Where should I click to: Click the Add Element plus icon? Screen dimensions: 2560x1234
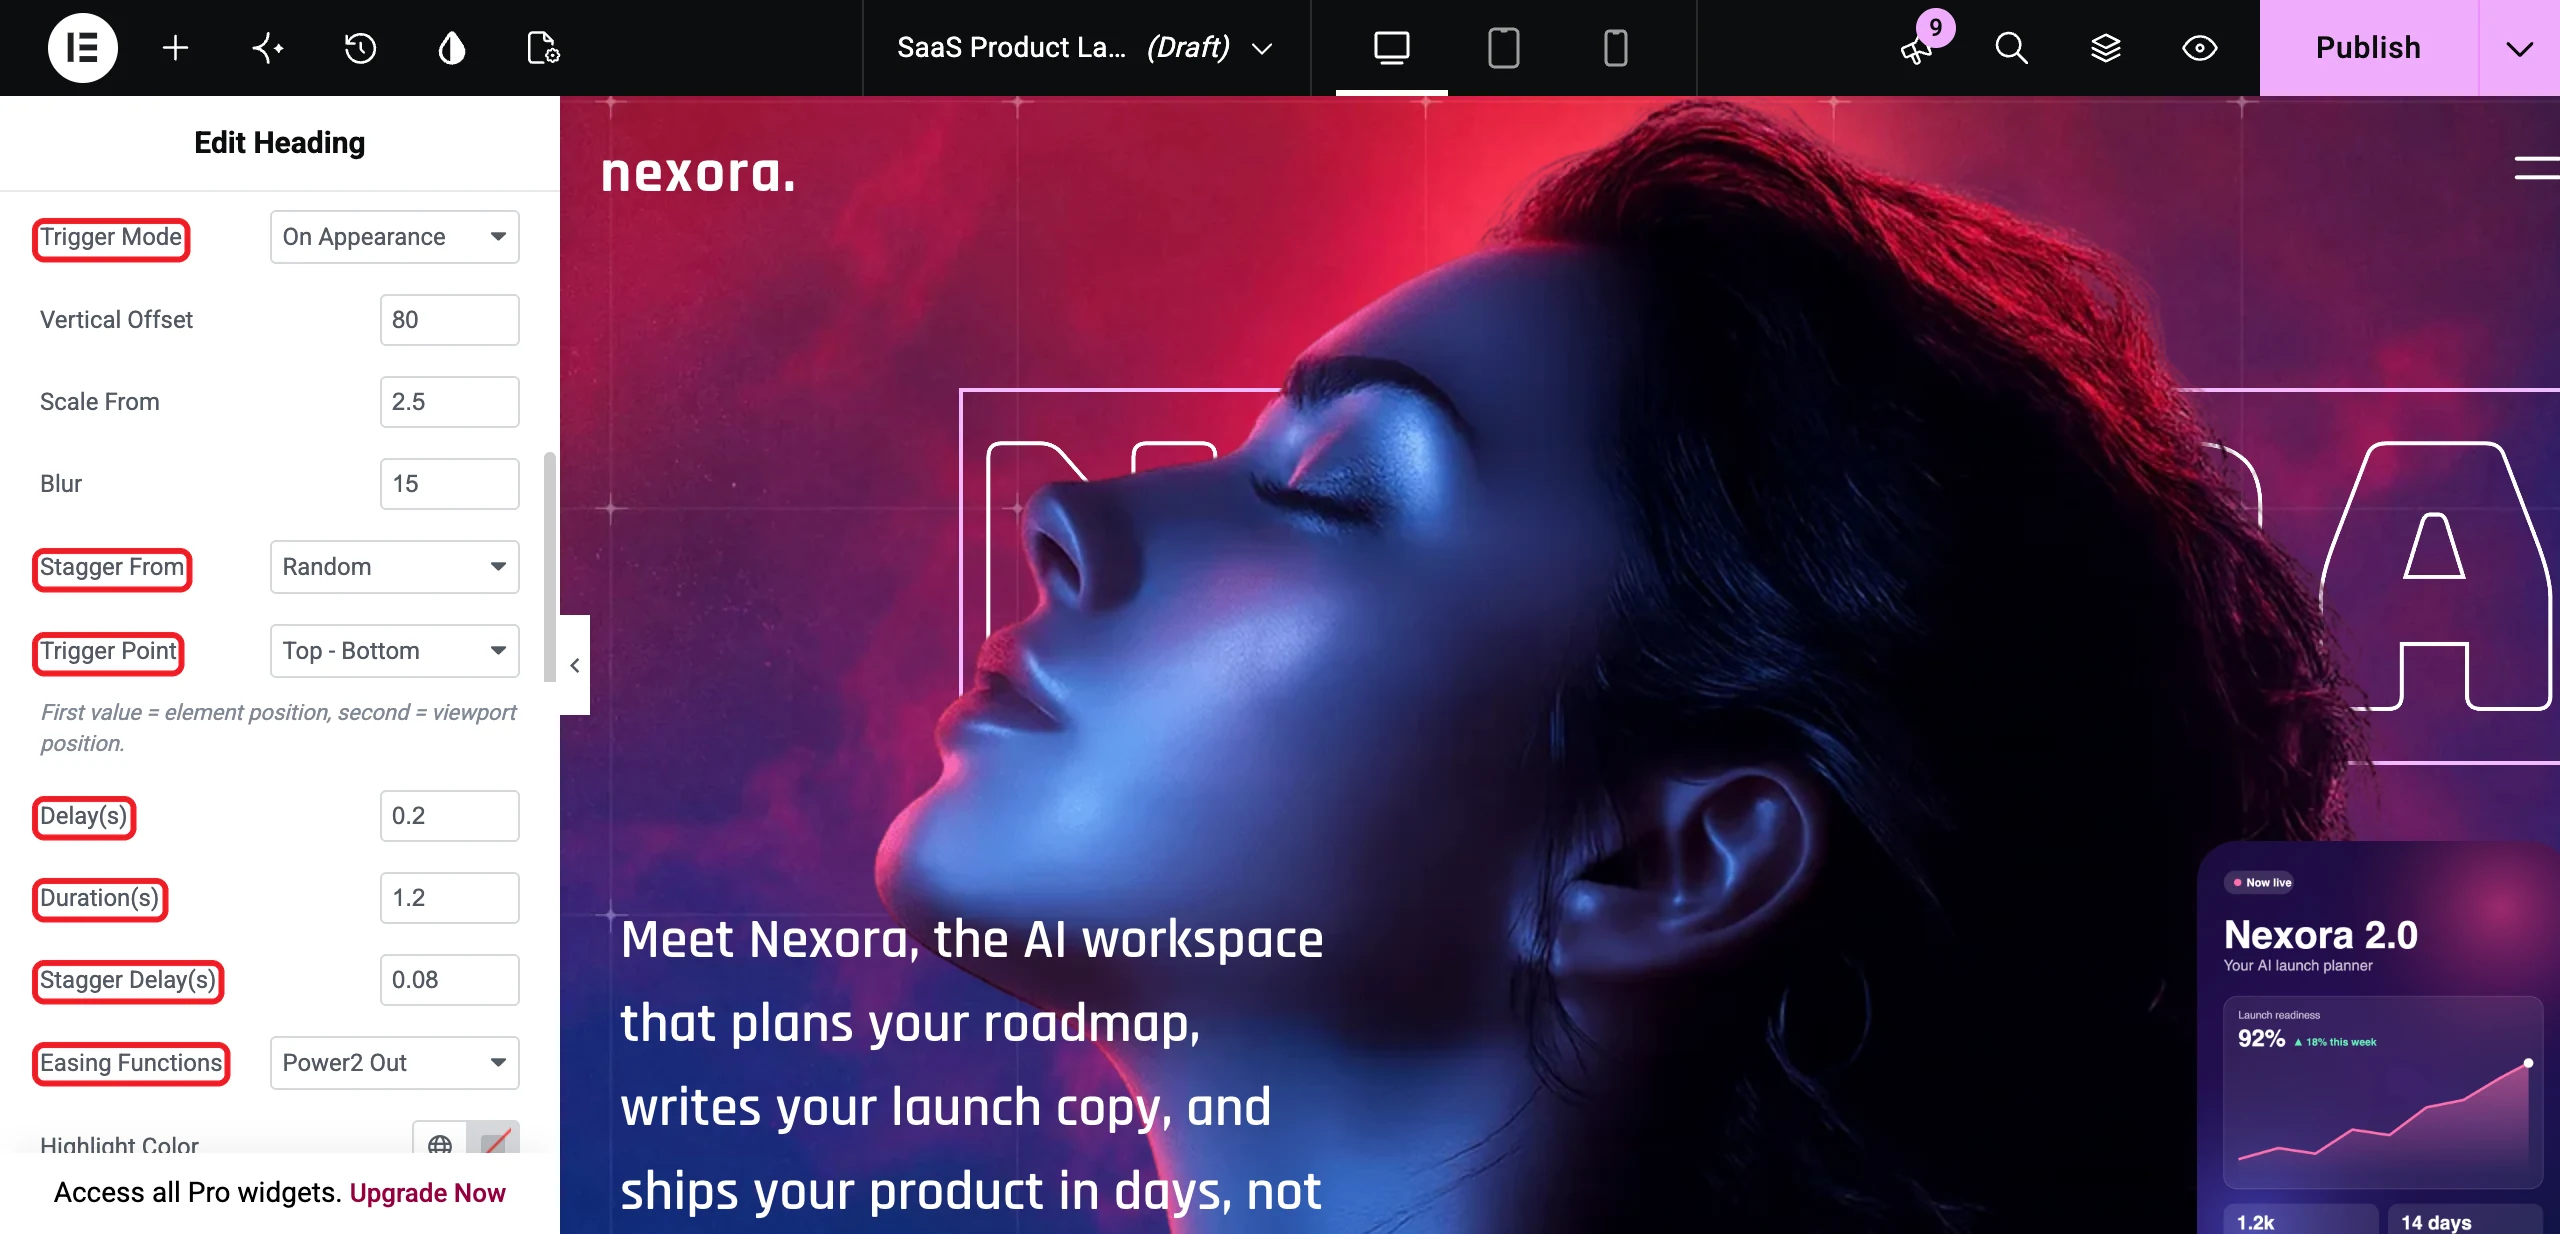[x=175, y=48]
